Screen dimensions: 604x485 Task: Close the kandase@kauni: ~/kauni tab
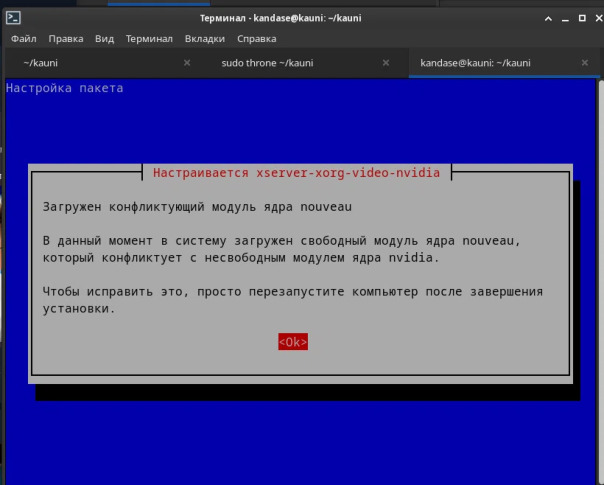coord(584,63)
